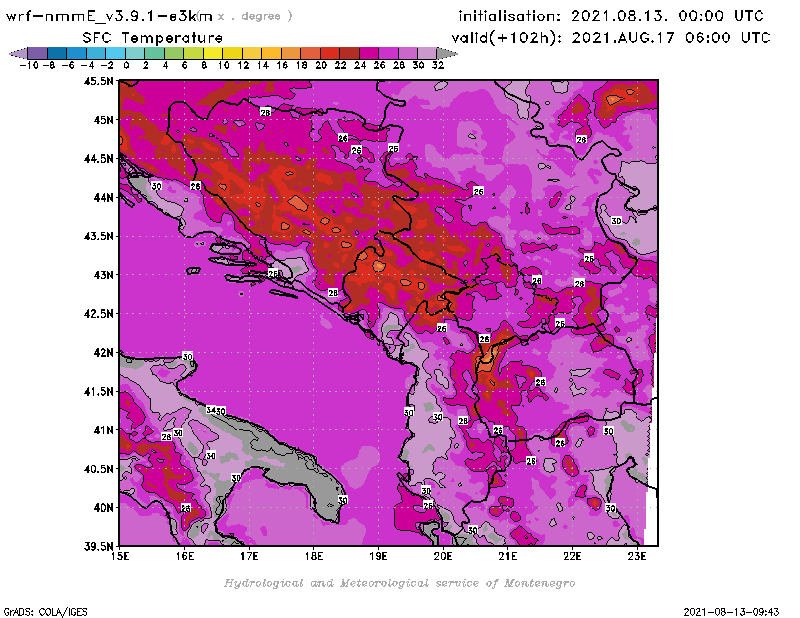
Task: Select the '44N' latitude label
Action: click(x=103, y=197)
